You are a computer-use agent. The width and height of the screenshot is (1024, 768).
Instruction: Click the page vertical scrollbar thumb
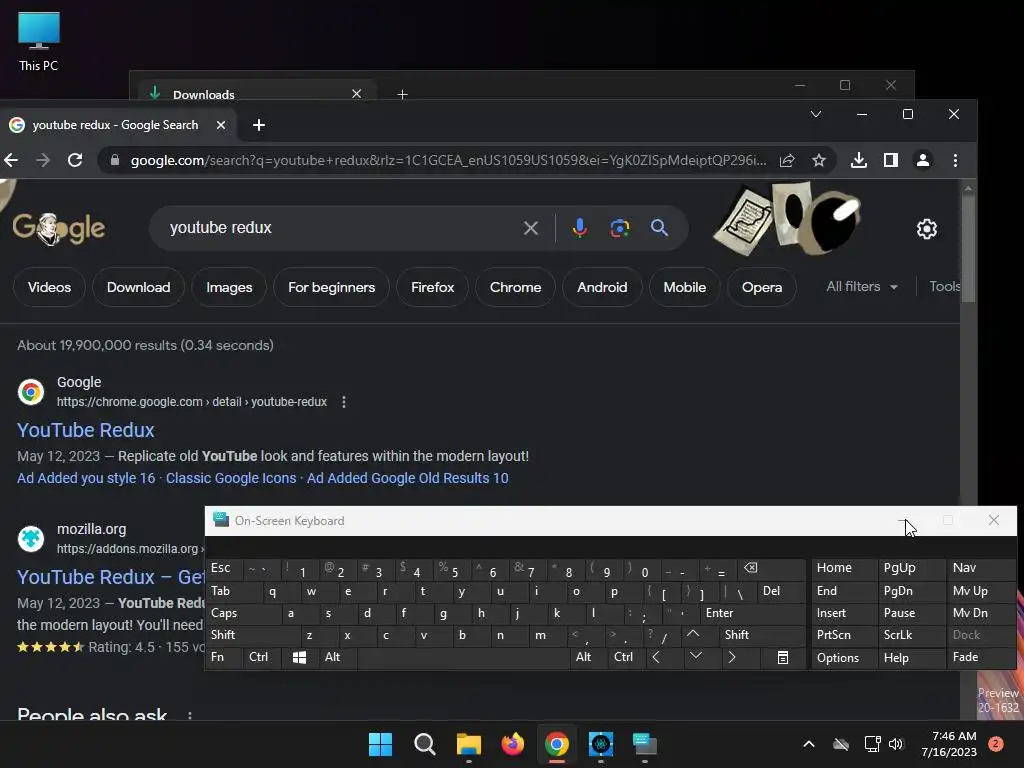[x=968, y=248]
